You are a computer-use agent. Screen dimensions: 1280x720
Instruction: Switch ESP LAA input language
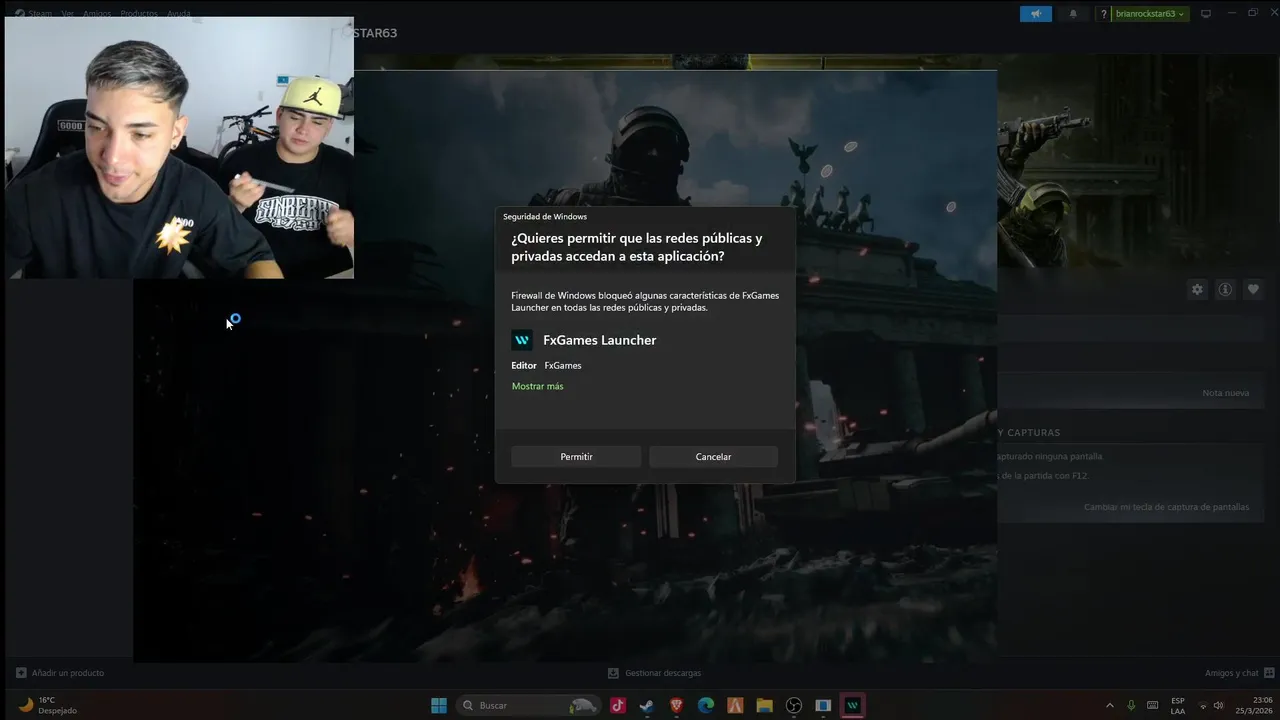(x=1178, y=705)
